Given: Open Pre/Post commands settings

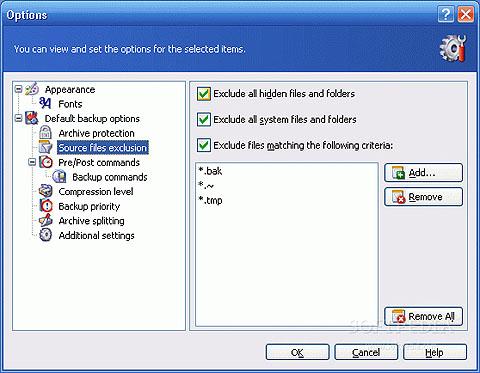Looking at the screenshot, I should [x=99, y=162].
